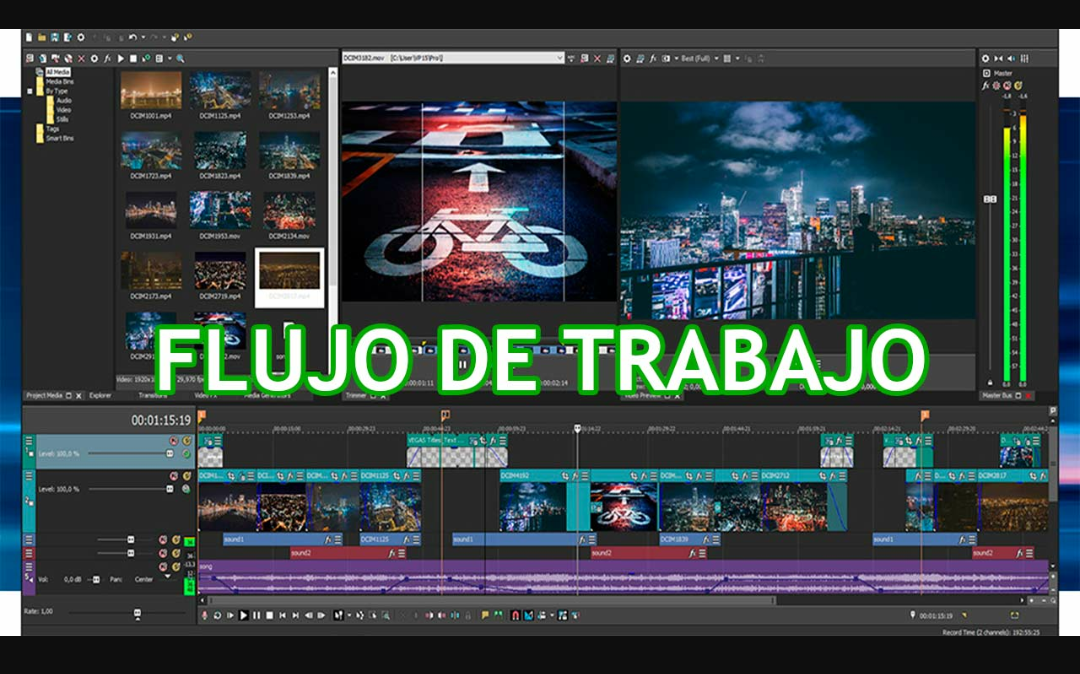Switch to the Explorer tab
The height and width of the screenshot is (674, 1080).
100,396
